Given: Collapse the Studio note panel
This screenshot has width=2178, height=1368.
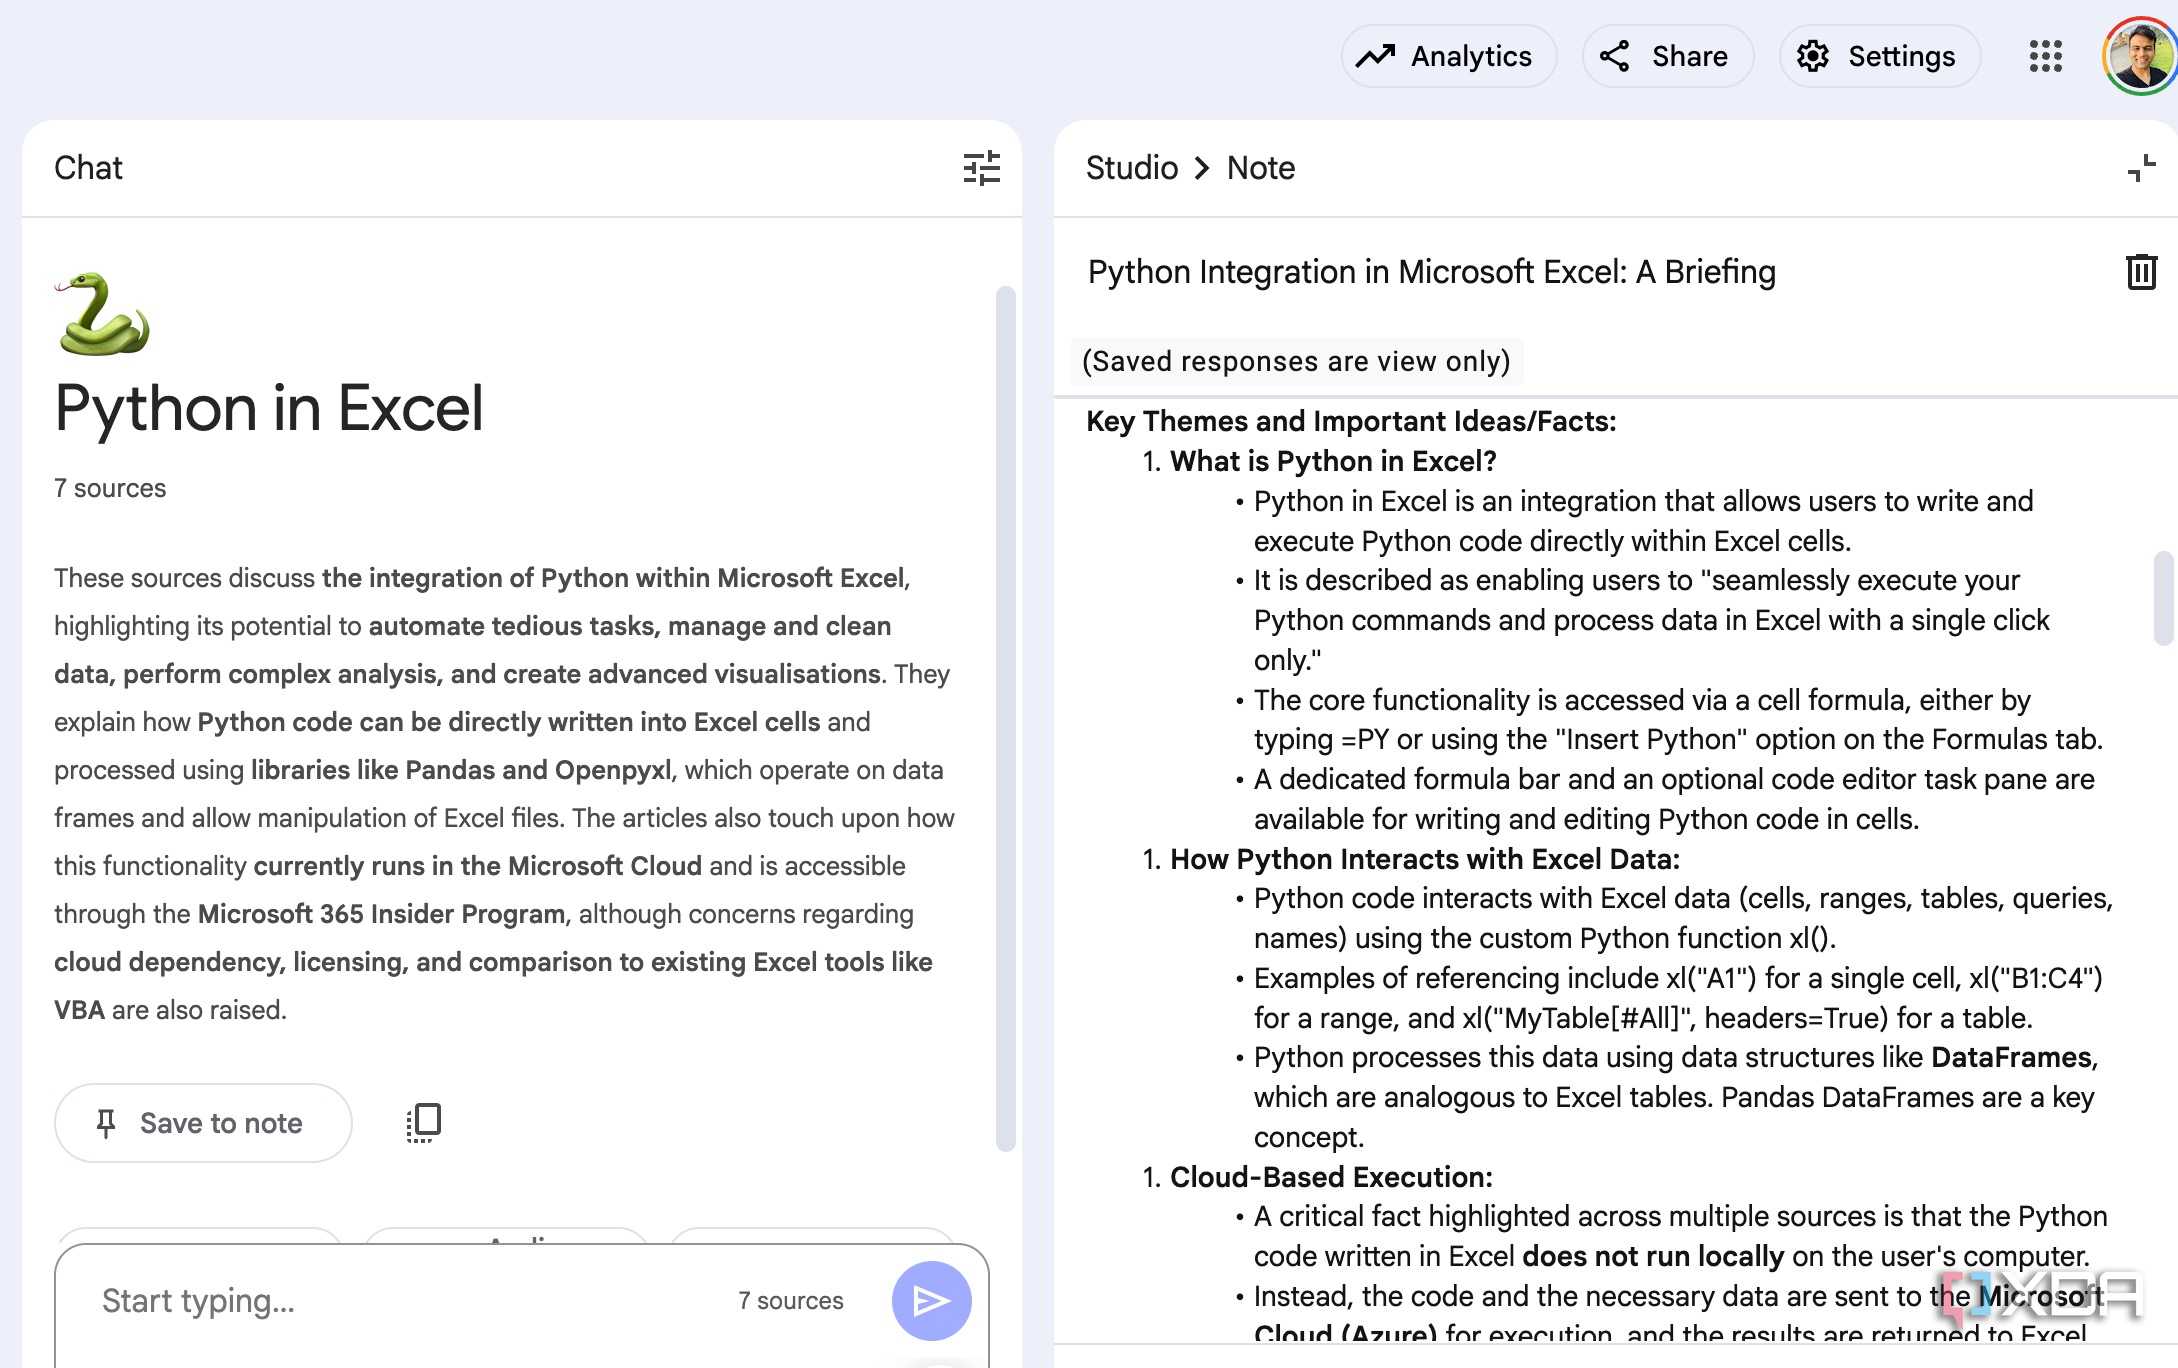Looking at the screenshot, I should click(x=2141, y=168).
